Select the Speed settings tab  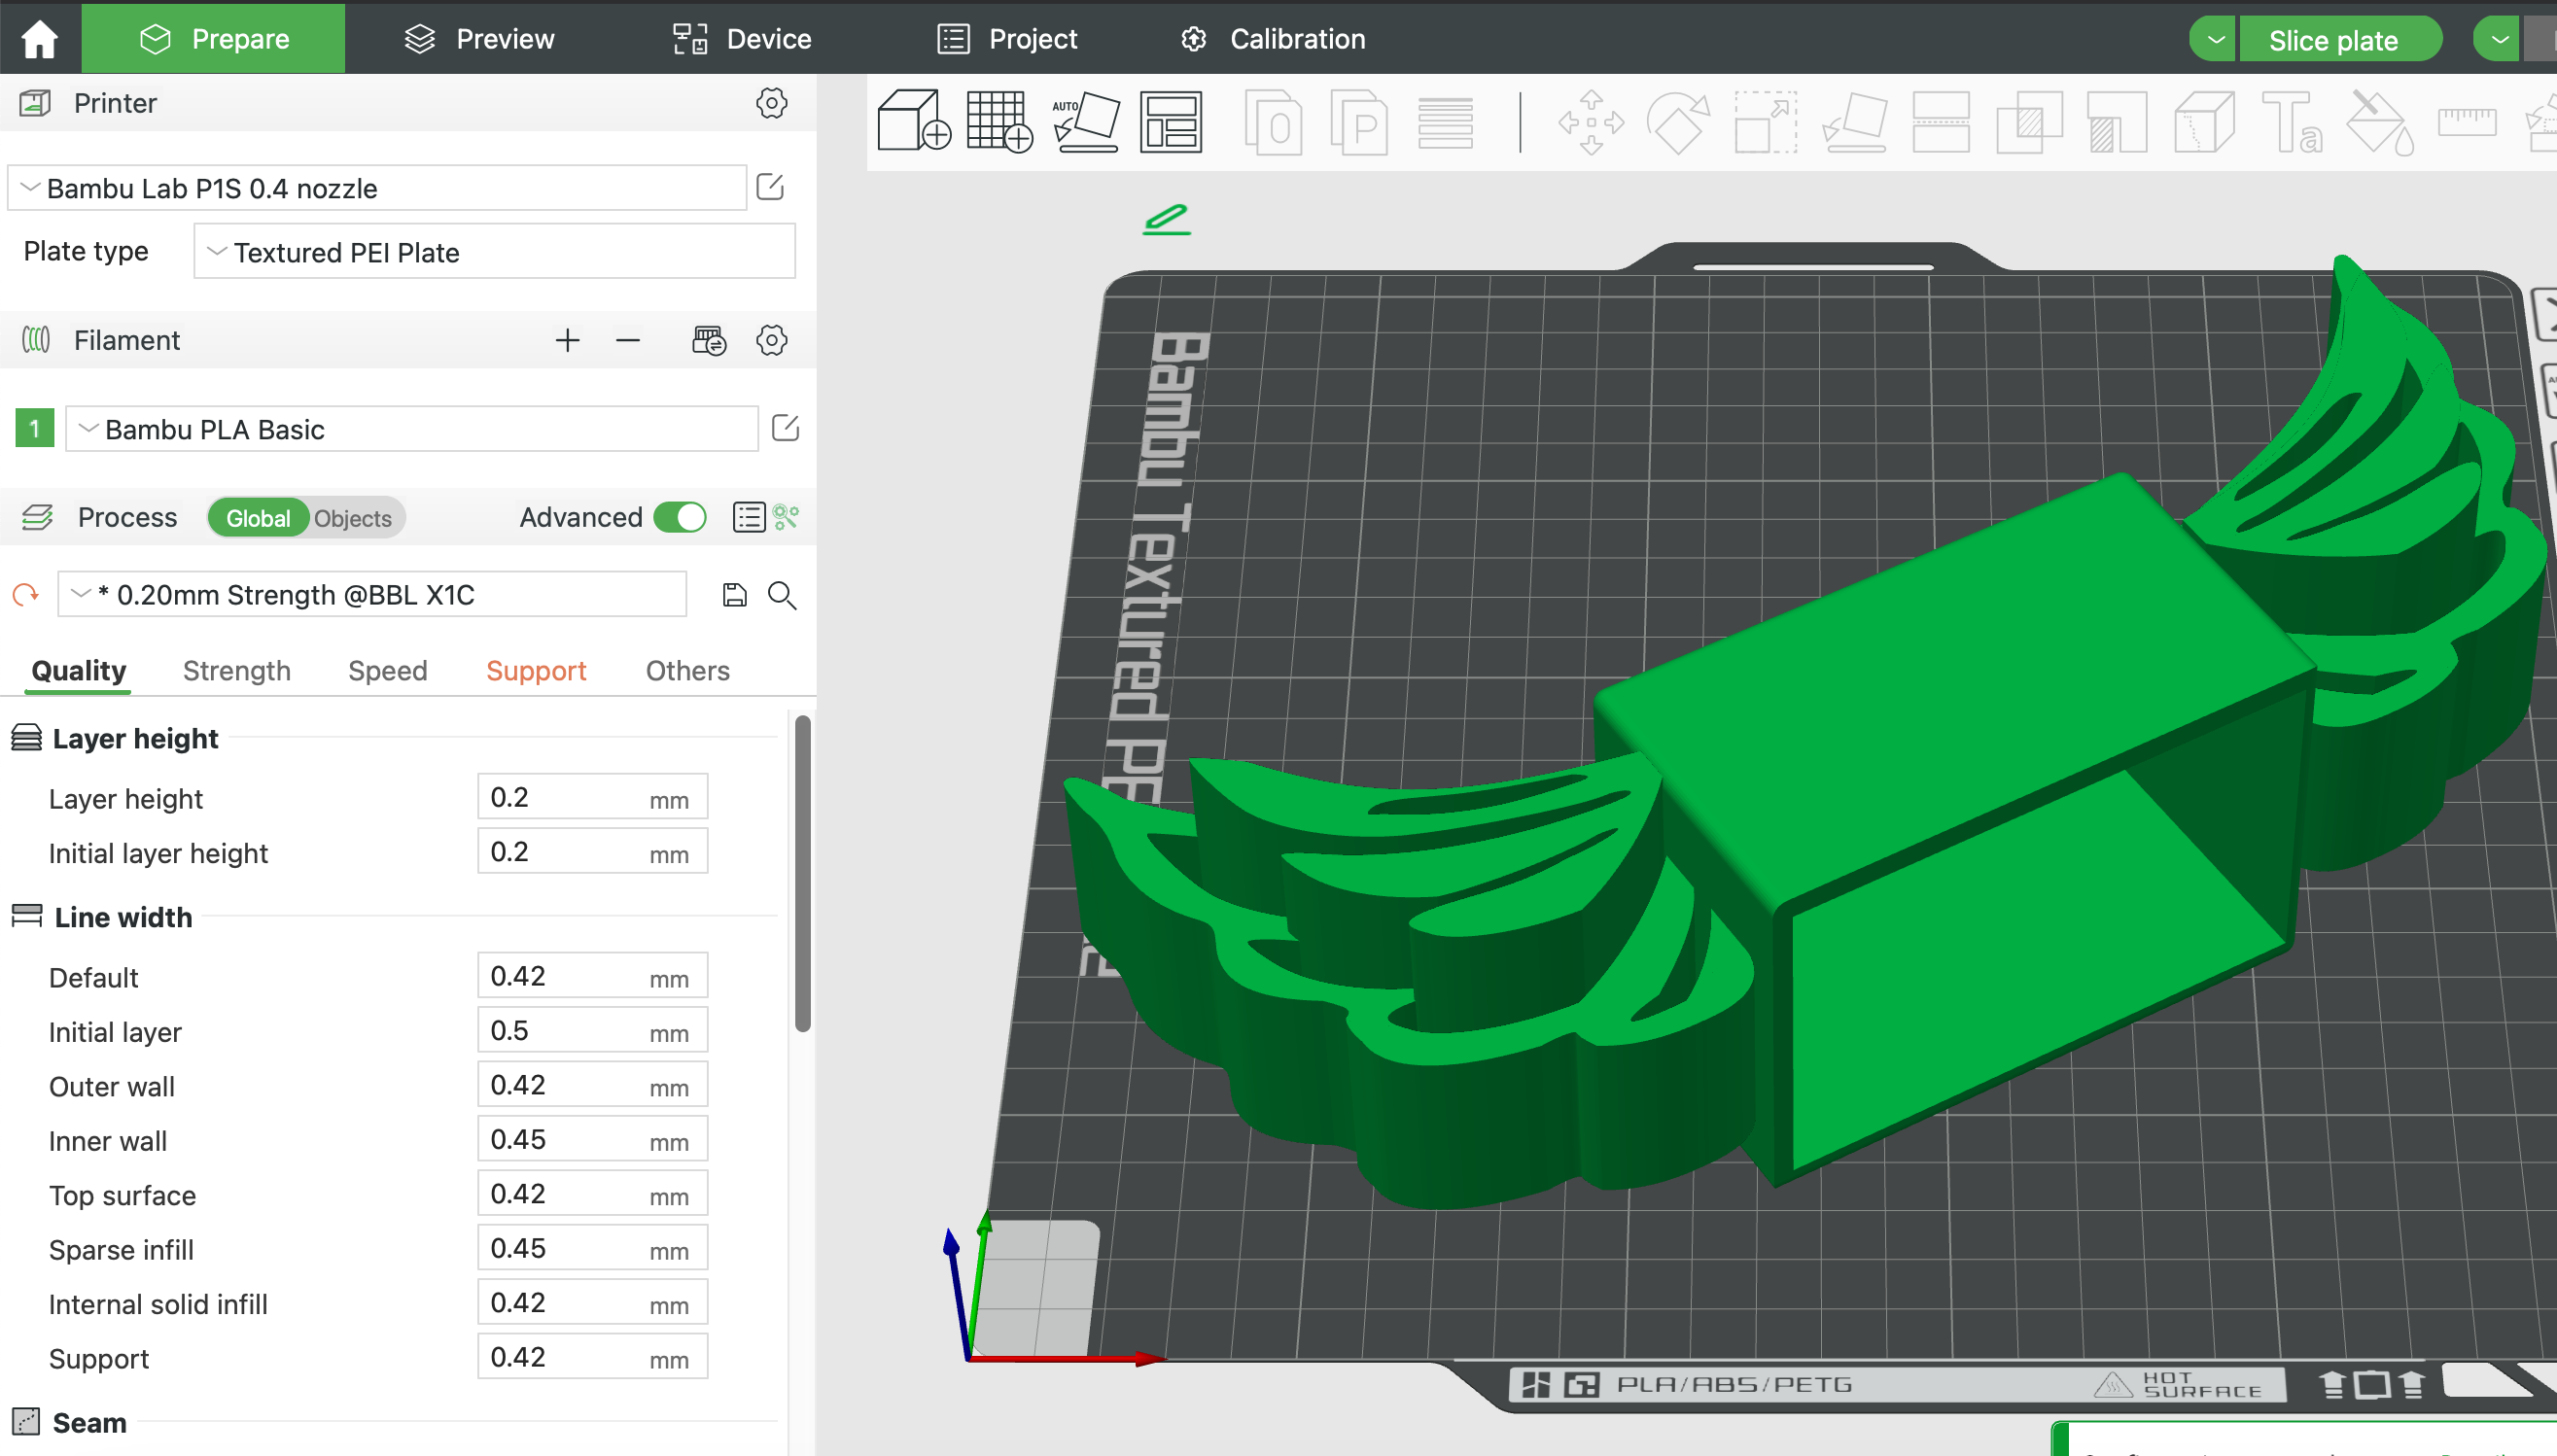pyautogui.click(x=388, y=670)
